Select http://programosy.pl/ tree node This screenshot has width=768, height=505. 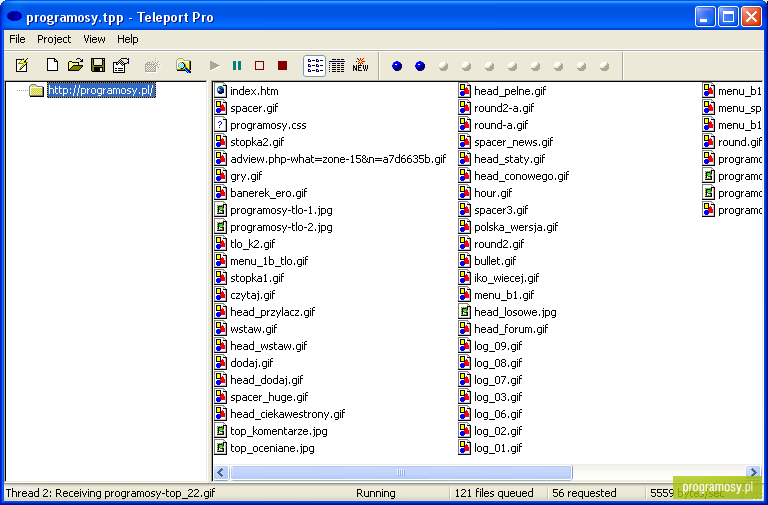tap(101, 90)
